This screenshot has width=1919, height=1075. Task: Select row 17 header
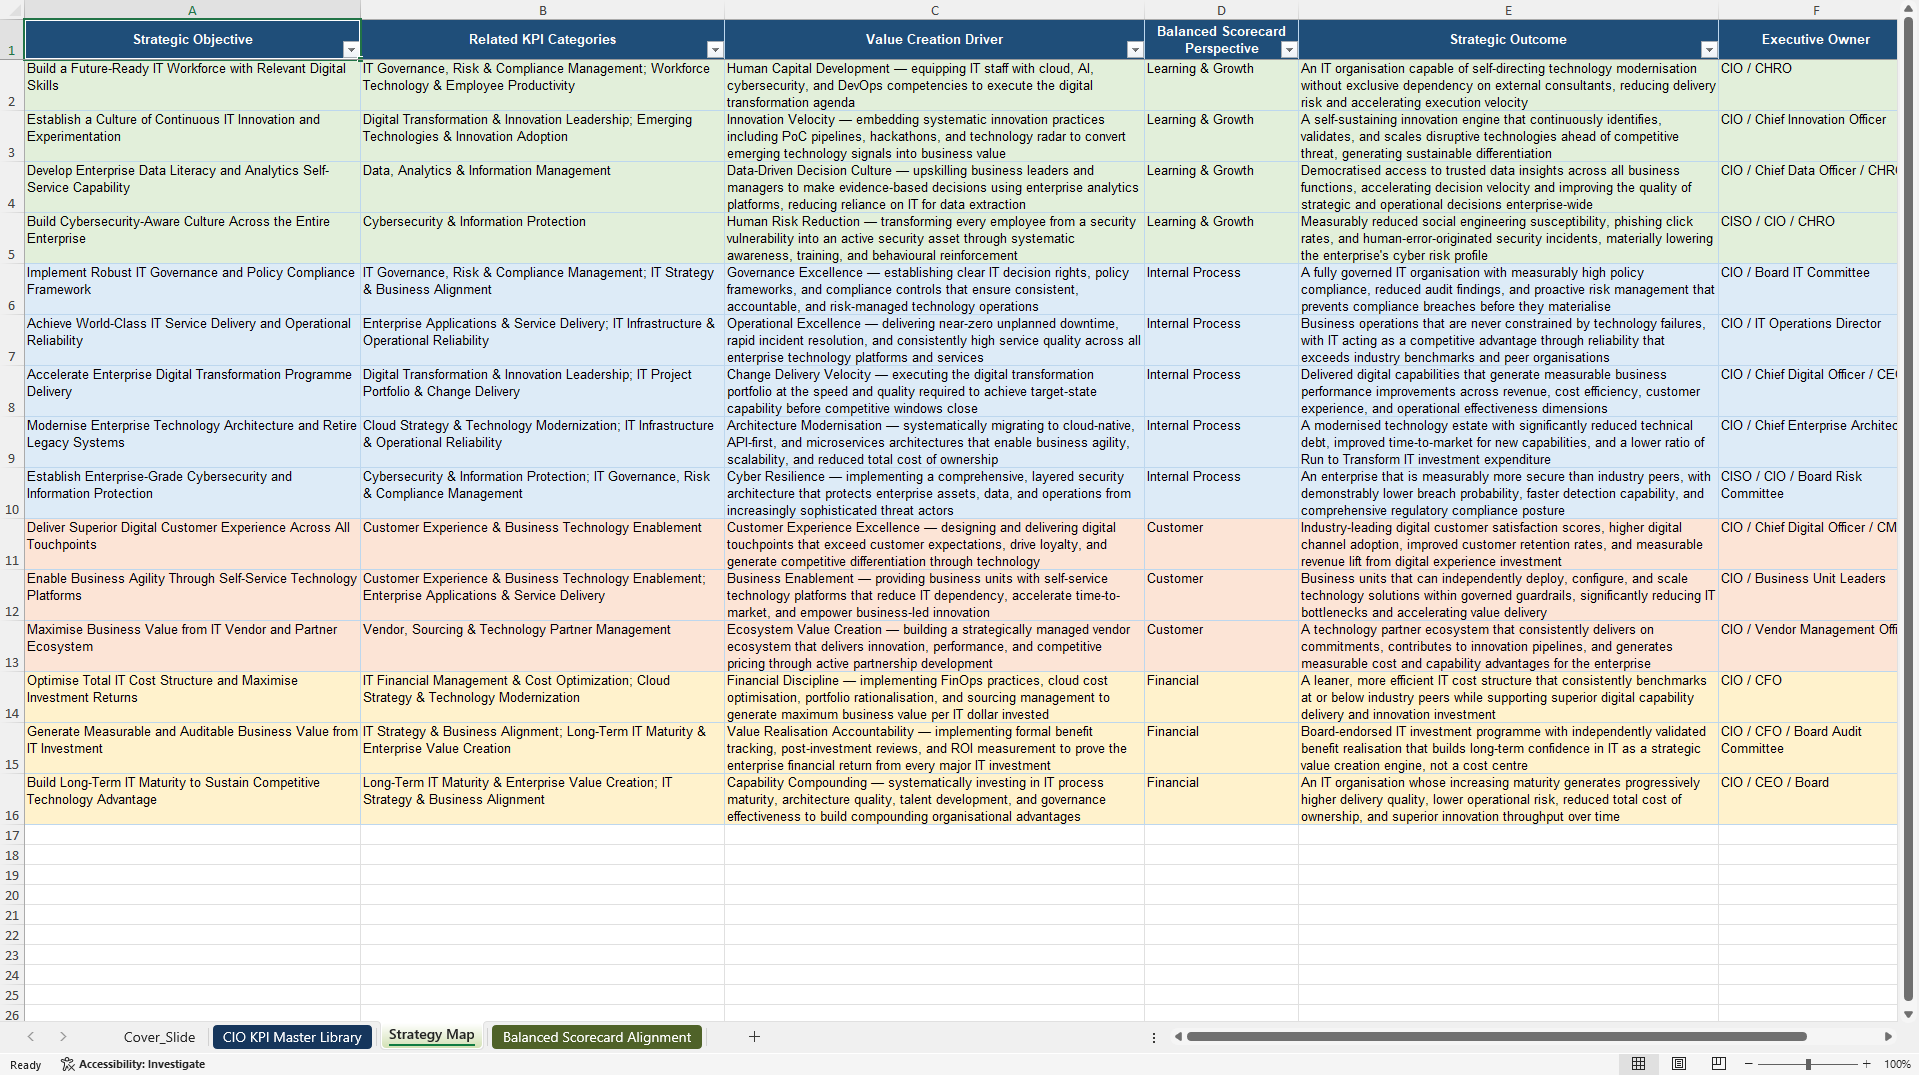coord(12,835)
